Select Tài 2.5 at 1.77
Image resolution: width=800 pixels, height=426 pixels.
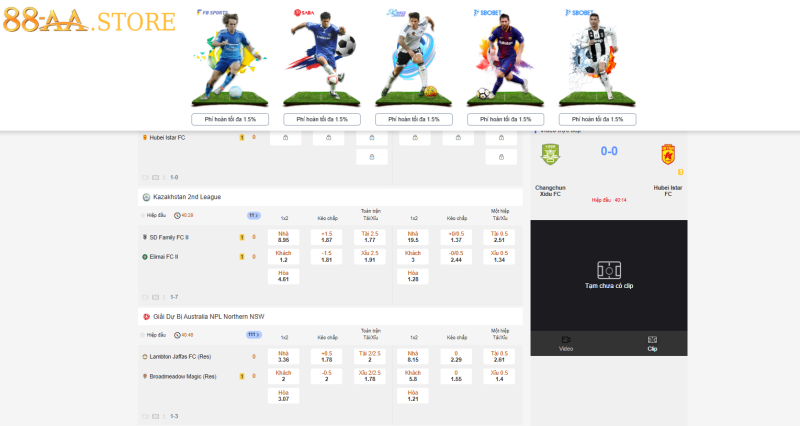[370, 237]
